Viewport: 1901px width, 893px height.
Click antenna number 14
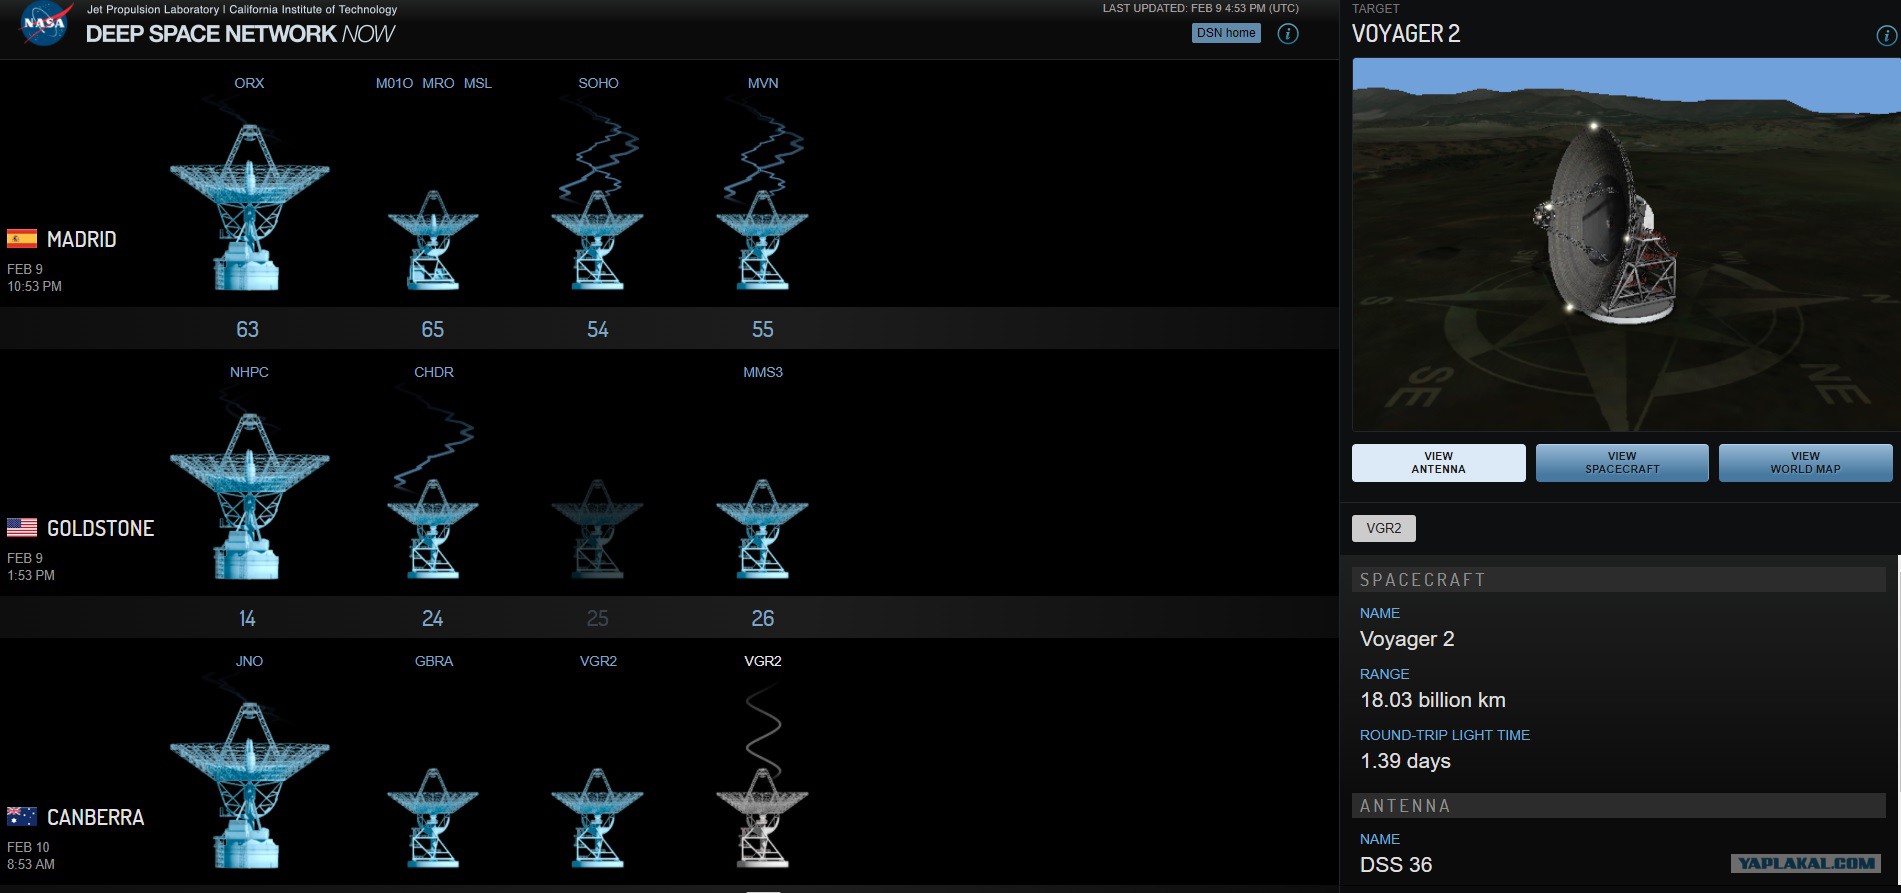point(247,618)
